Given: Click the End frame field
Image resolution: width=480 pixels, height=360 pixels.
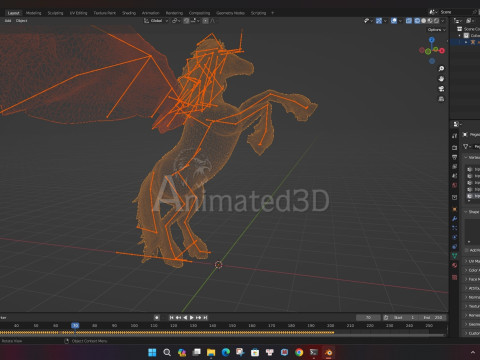Looking at the screenshot, I should tap(433, 318).
